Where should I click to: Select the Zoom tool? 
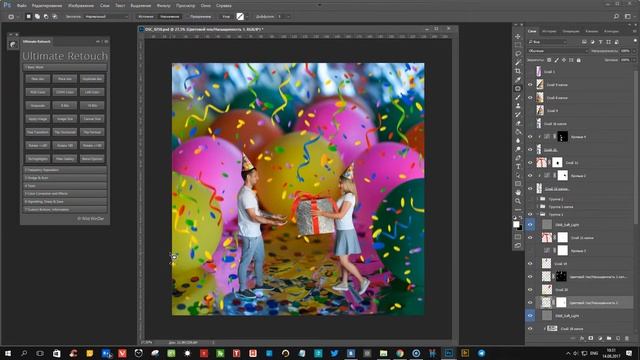(518, 201)
